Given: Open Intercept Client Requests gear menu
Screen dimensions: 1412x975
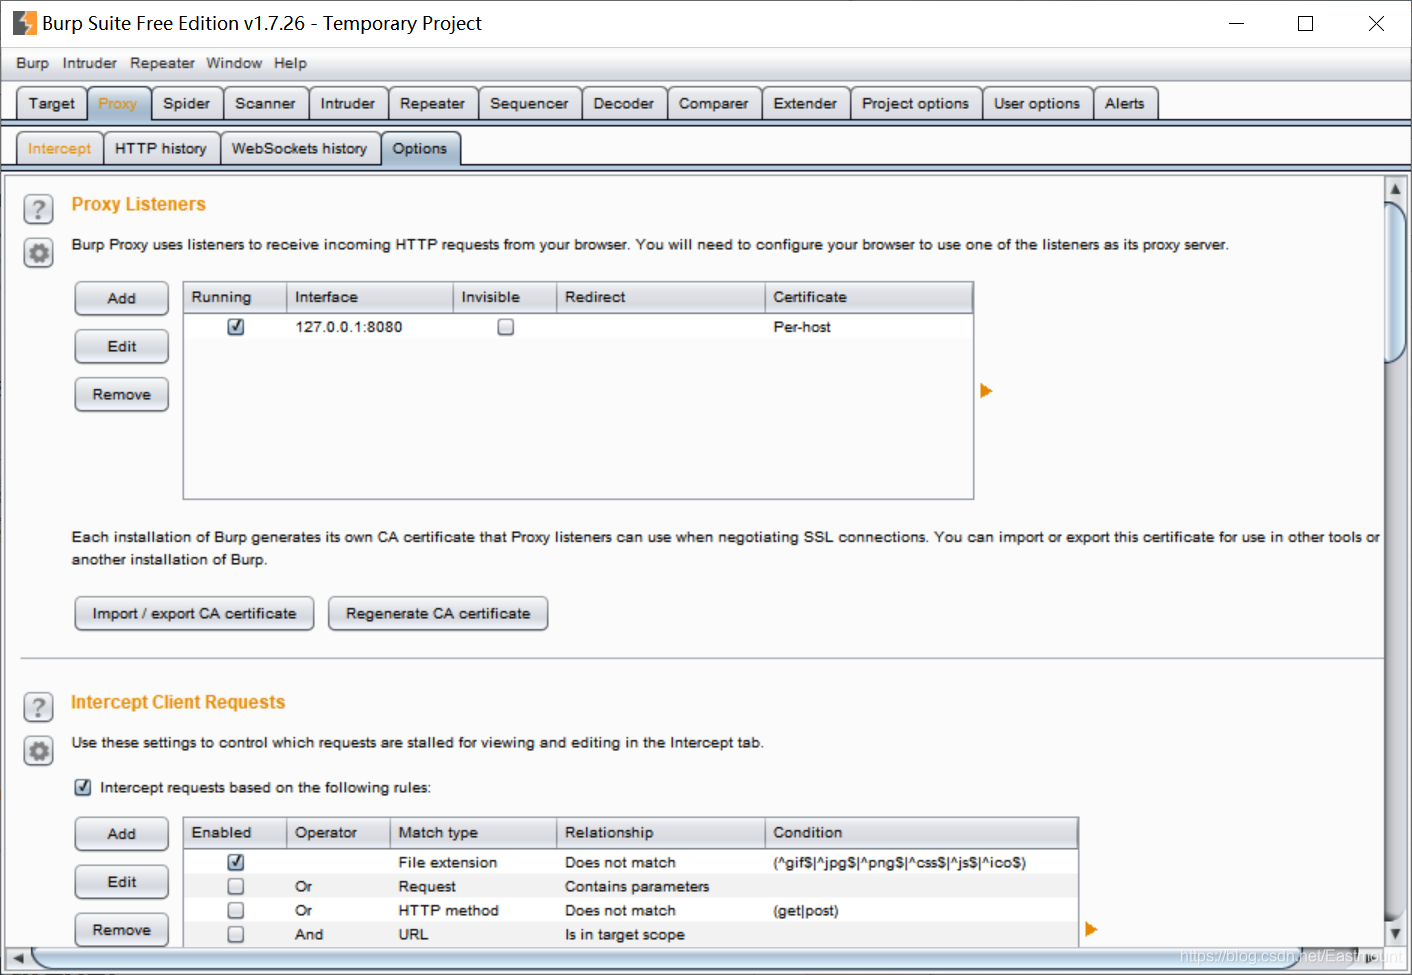Looking at the screenshot, I should [38, 751].
